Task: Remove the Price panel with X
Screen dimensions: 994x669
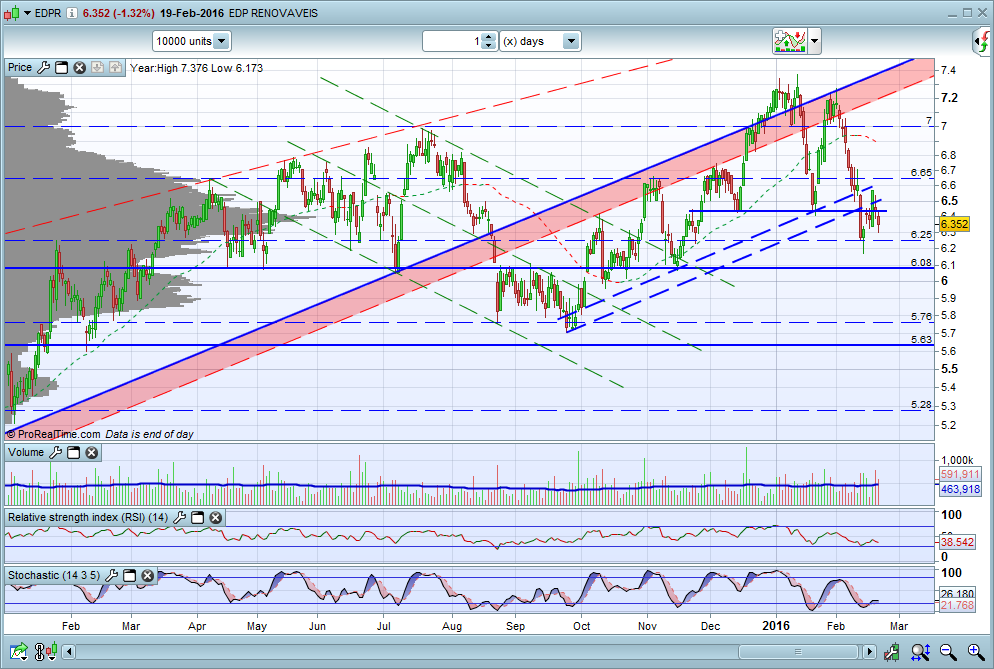Action: tap(79, 67)
